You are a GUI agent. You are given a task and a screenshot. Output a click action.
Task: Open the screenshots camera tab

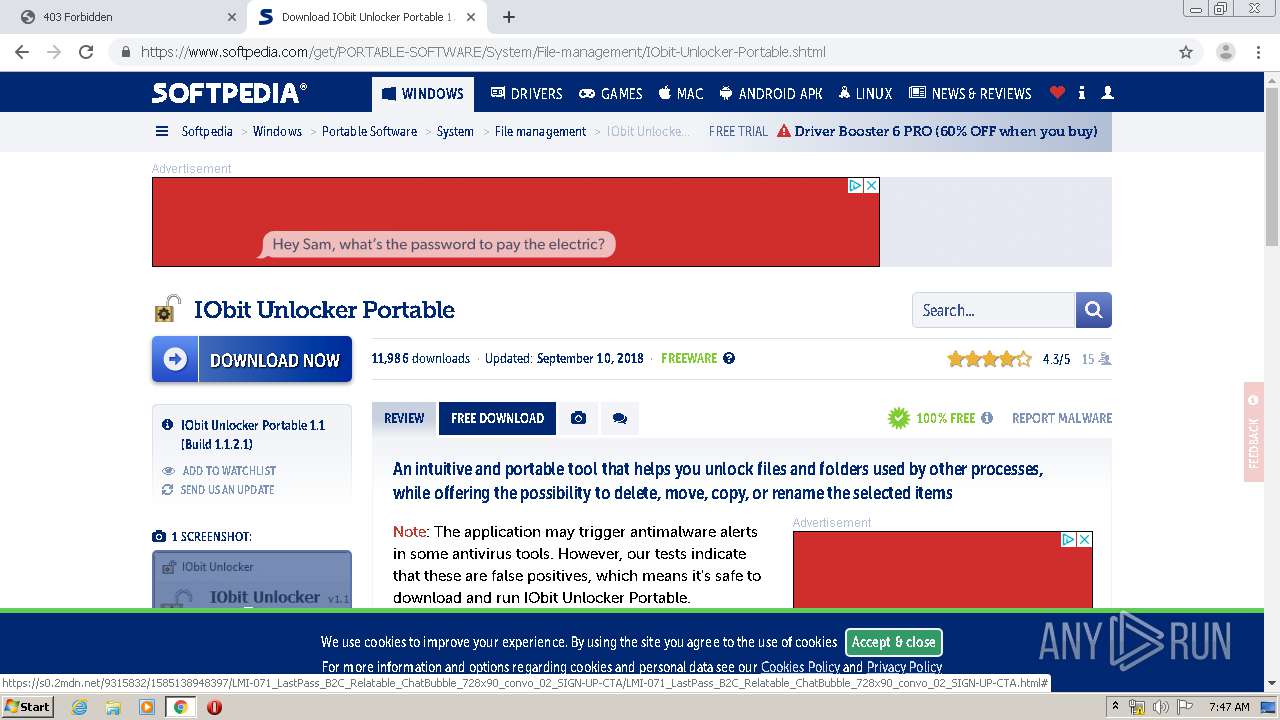[578, 418]
